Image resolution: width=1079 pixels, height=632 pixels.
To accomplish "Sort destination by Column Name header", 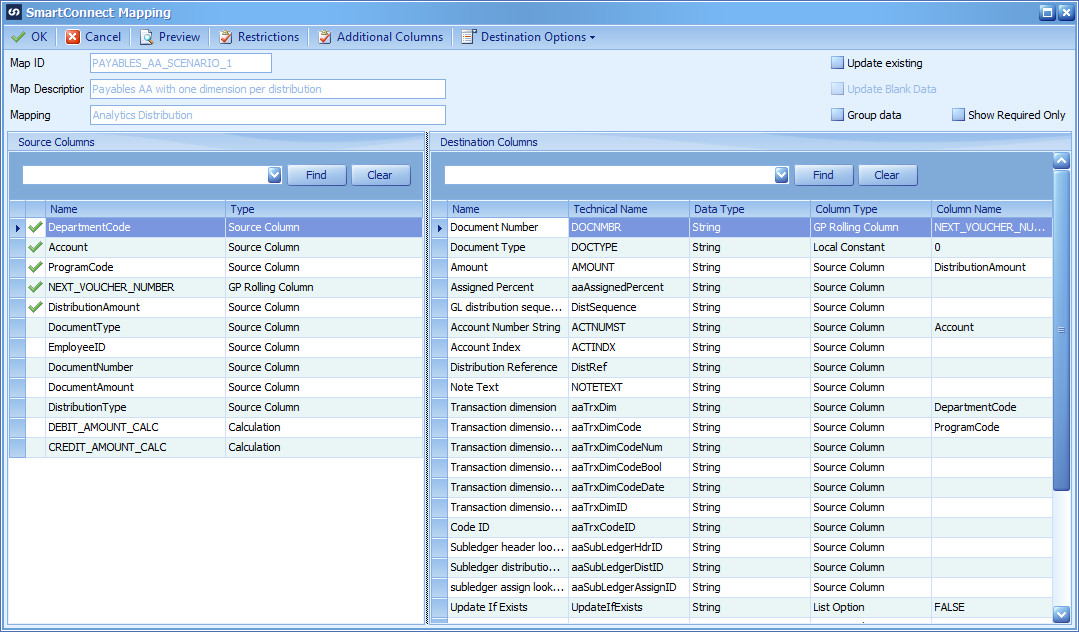I will (992, 209).
